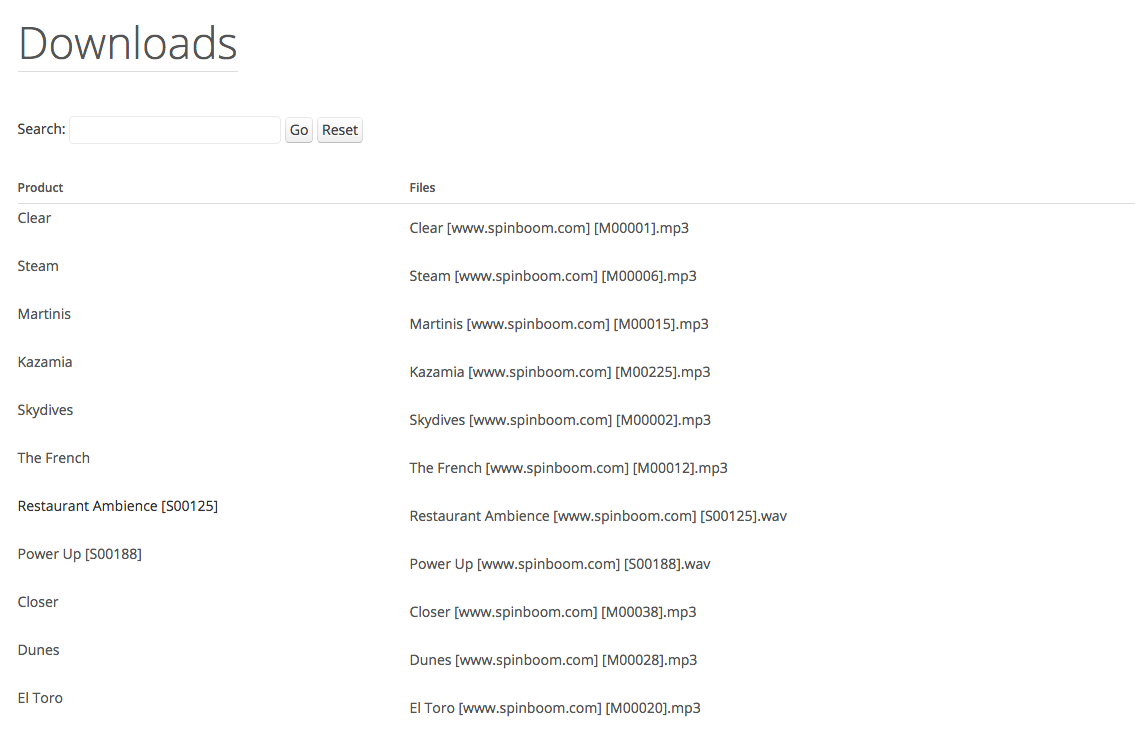1135x732 pixels.
Task: Open the Power Up [S00188] product
Action: (80, 554)
